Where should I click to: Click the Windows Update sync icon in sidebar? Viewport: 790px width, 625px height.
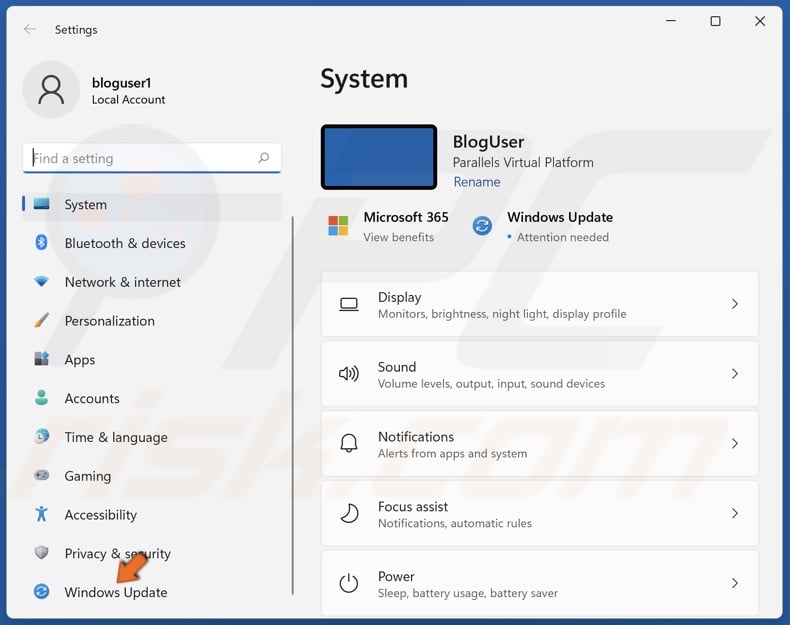click(x=41, y=592)
